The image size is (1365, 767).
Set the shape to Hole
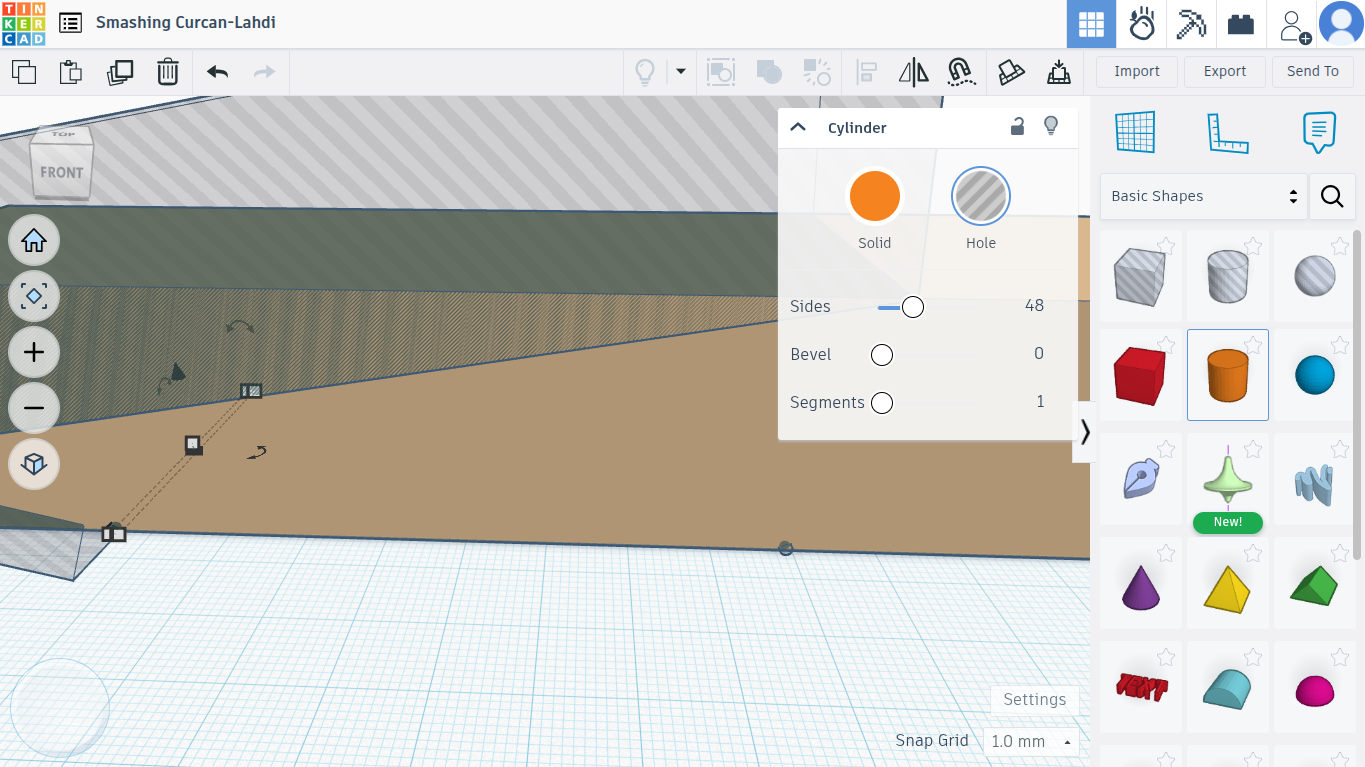tap(981, 196)
